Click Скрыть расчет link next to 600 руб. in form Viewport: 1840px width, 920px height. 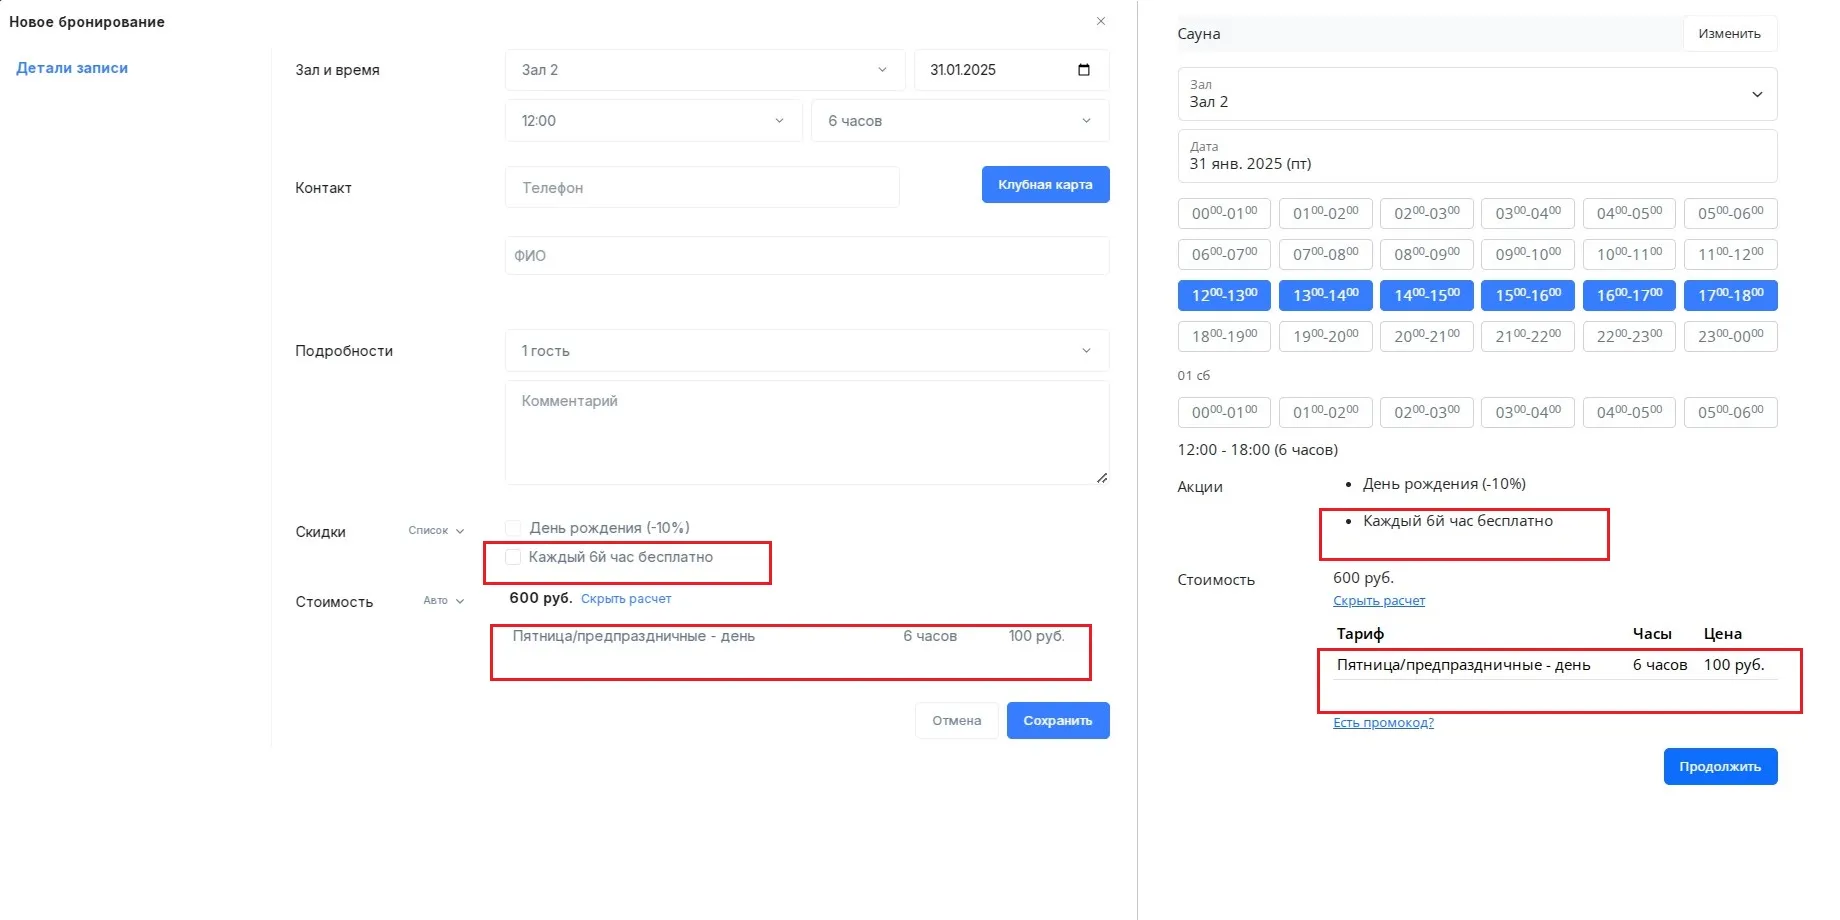coord(626,599)
